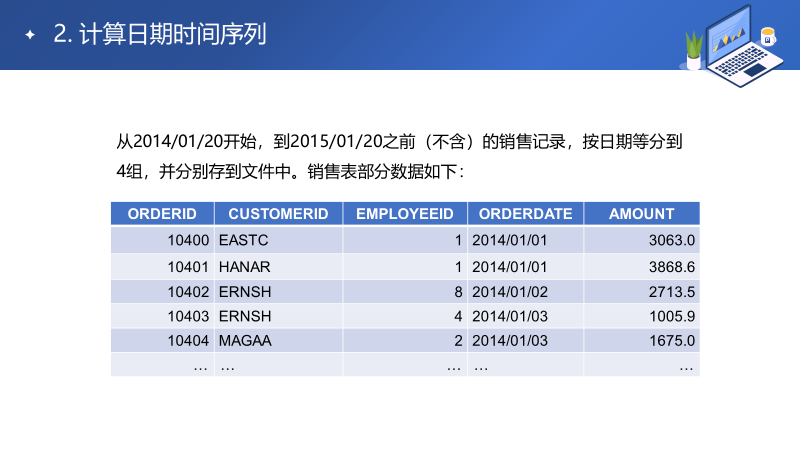This screenshot has width=800, height=450.
Task: Select the AMOUNT column header
Action: [x=641, y=214]
